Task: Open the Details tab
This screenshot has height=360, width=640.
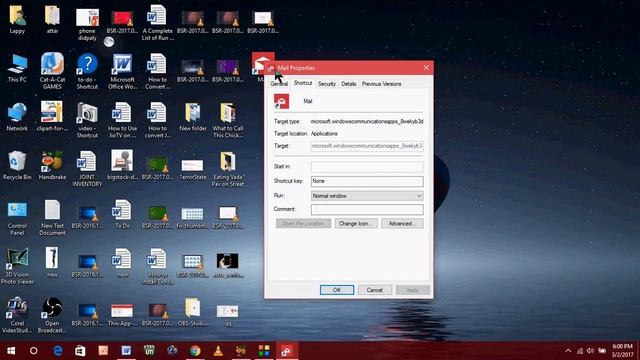Action: (349, 84)
